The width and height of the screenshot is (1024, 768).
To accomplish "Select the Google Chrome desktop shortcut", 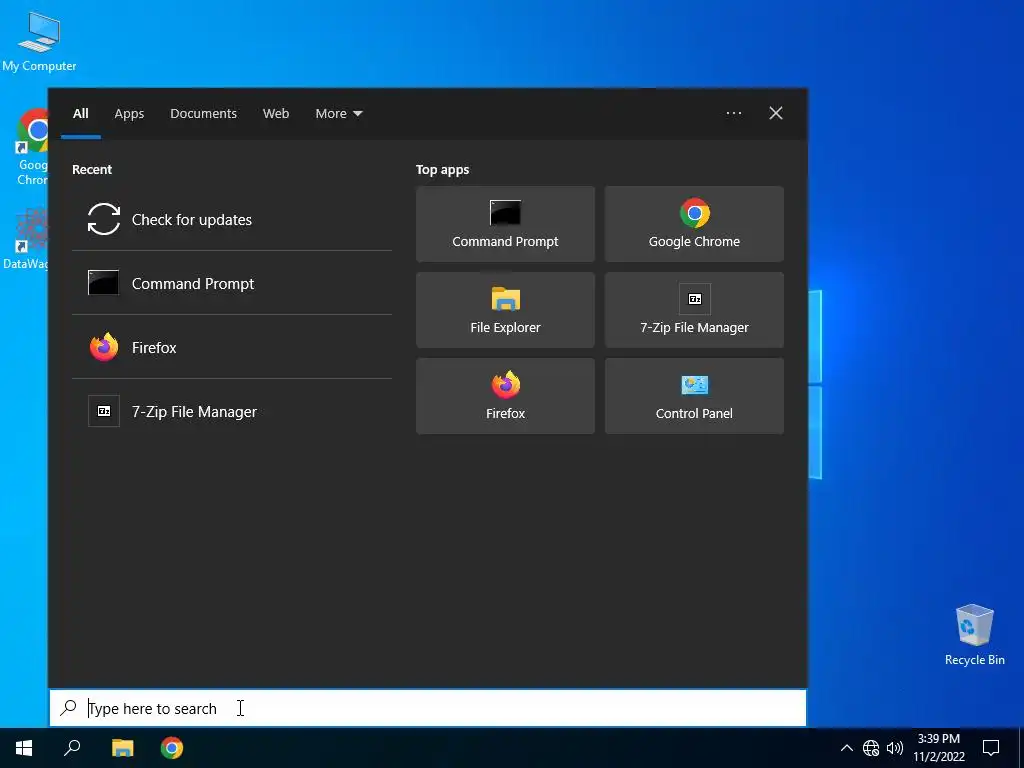I will point(32,148).
